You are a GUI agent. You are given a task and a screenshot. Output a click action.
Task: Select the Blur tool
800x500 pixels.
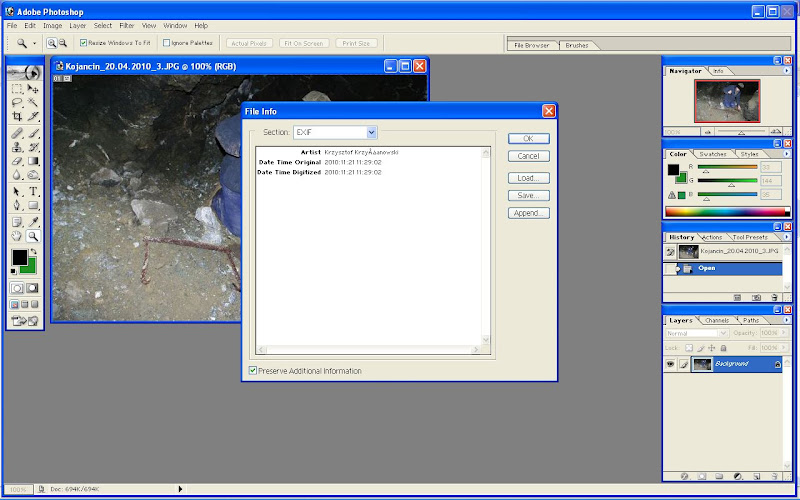[17, 175]
